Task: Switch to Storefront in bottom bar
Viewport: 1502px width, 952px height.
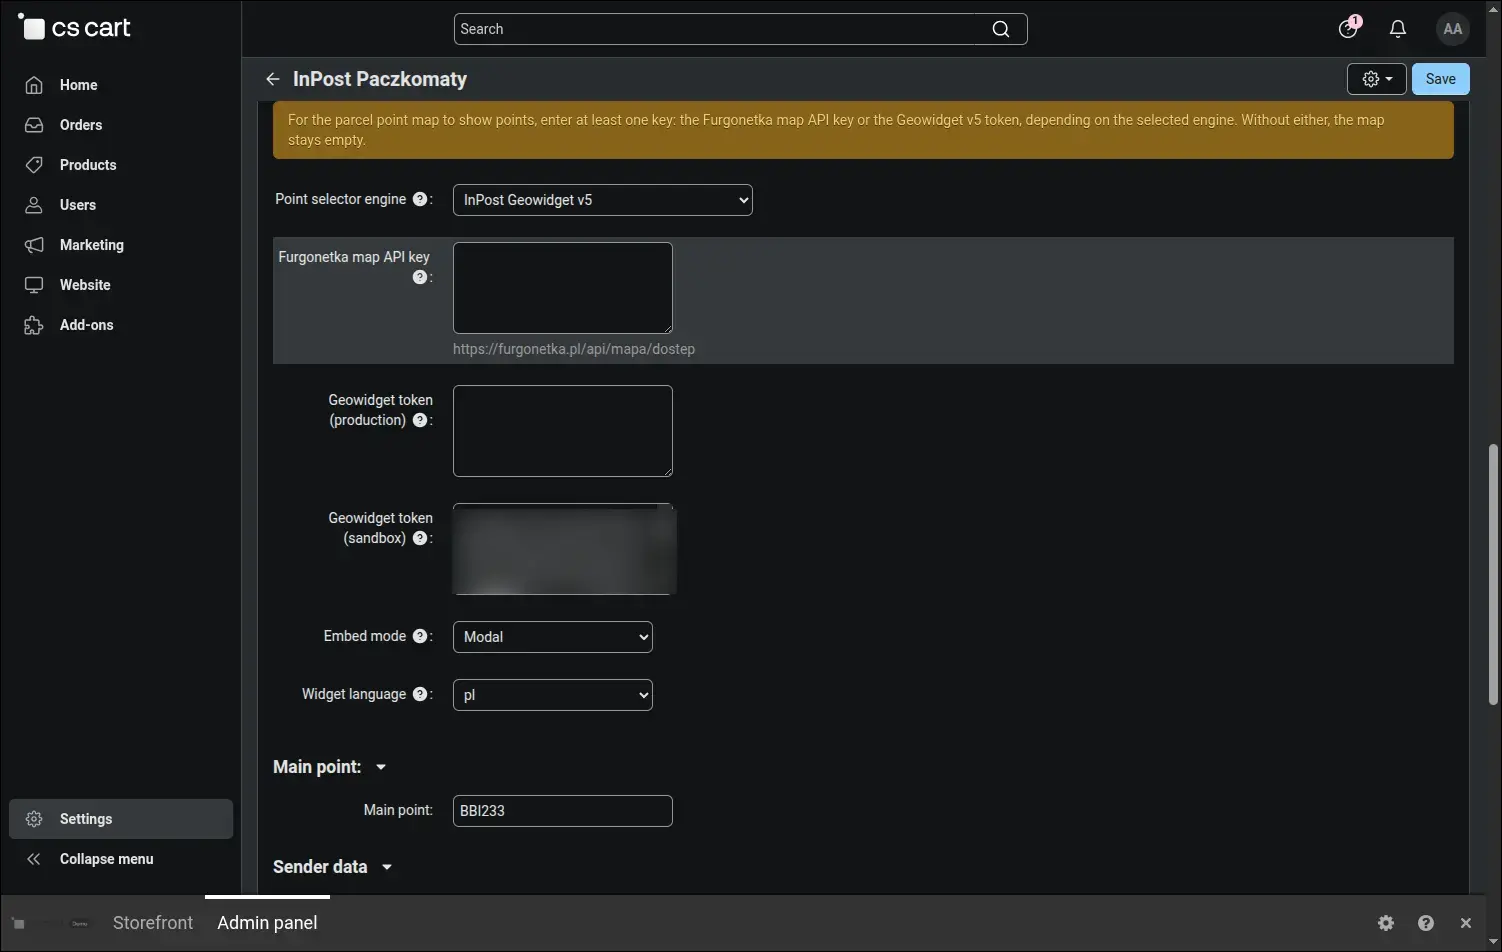Action: [153, 923]
